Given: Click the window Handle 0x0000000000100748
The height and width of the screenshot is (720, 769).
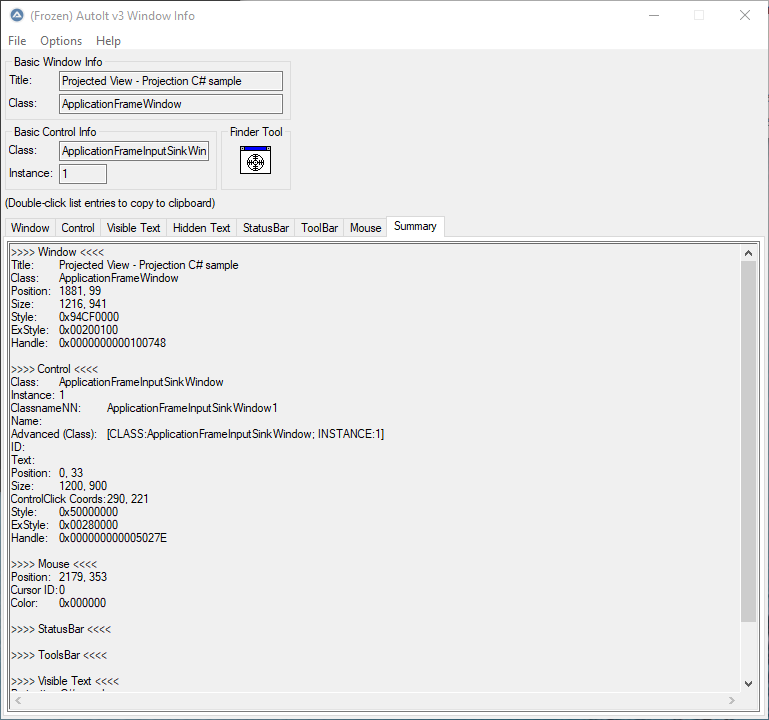Looking at the screenshot, I should pos(112,343).
